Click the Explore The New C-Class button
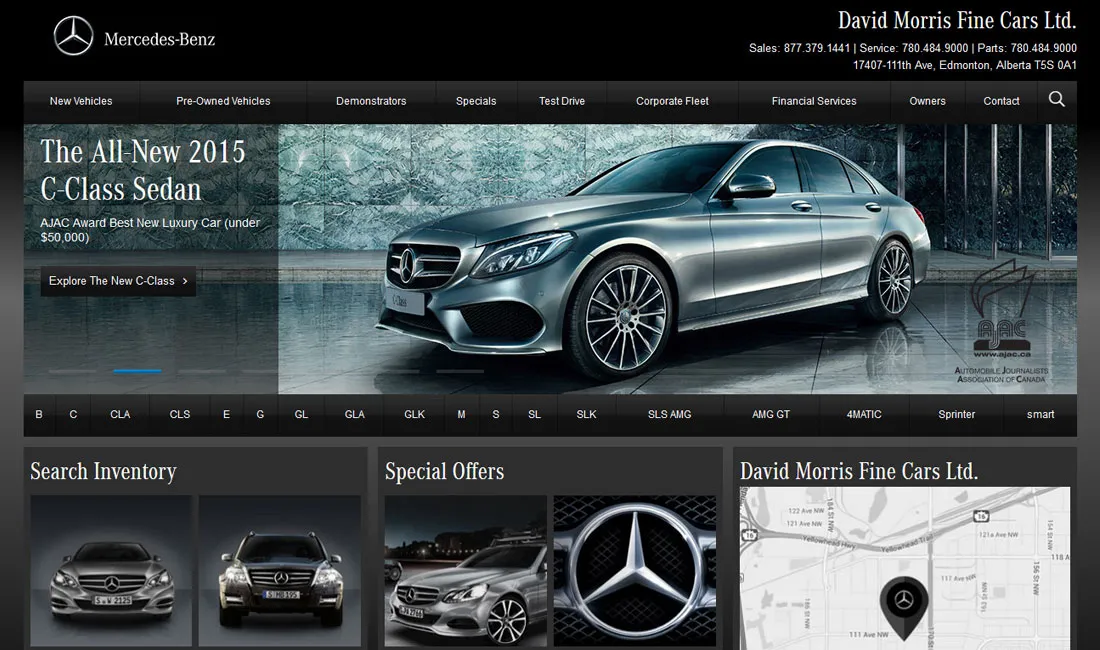Image resolution: width=1100 pixels, height=650 pixels. coord(118,281)
